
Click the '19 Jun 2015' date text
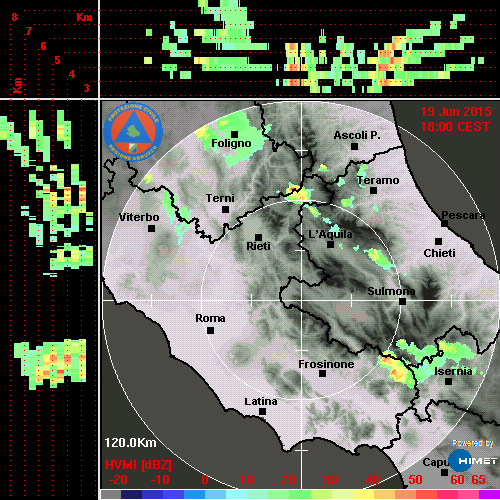click(x=456, y=112)
